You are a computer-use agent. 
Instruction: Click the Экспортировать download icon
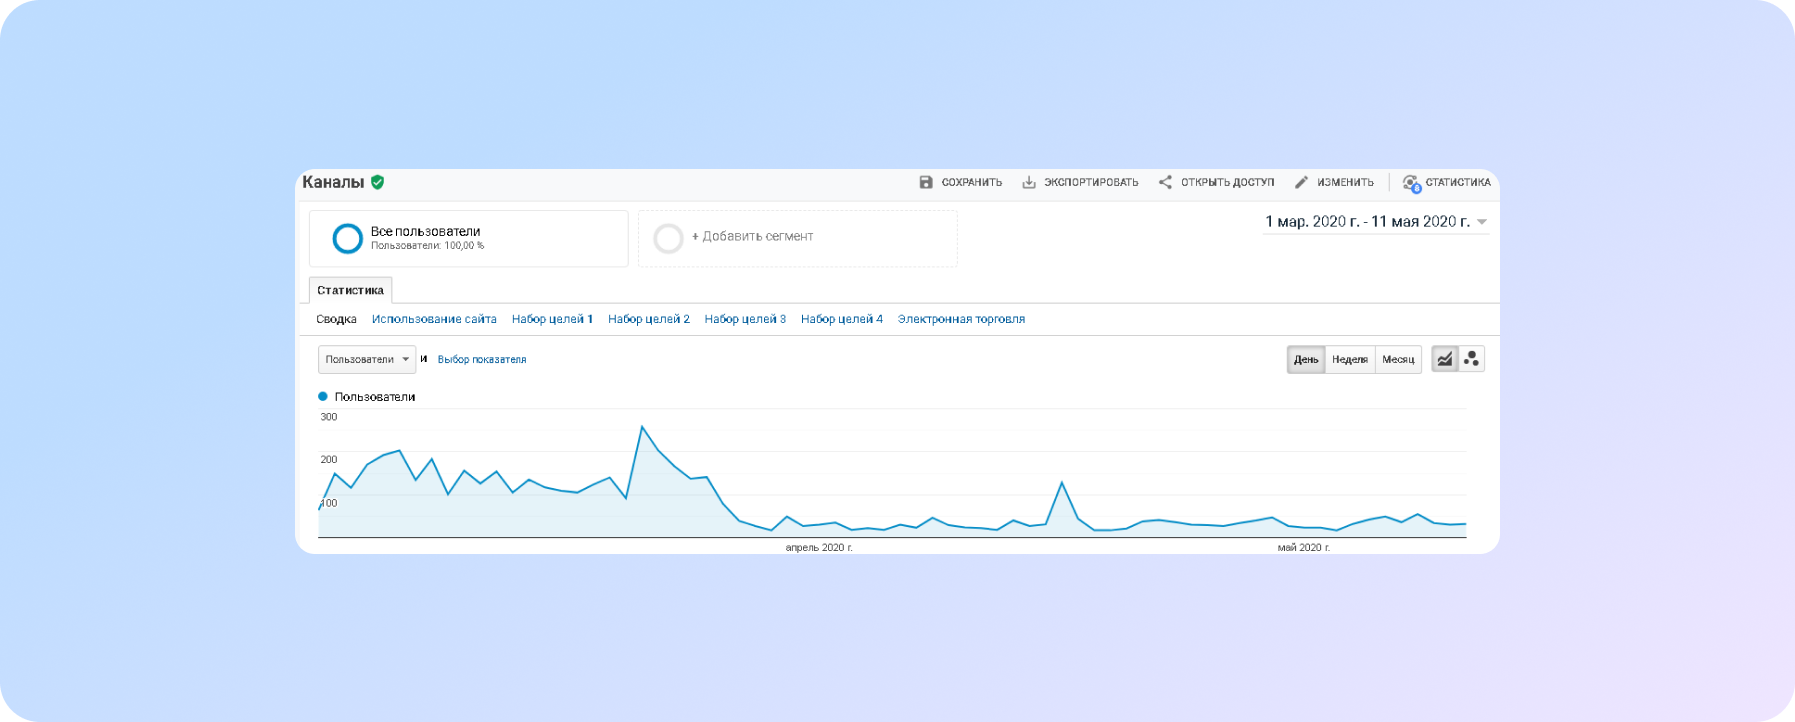1029,182
